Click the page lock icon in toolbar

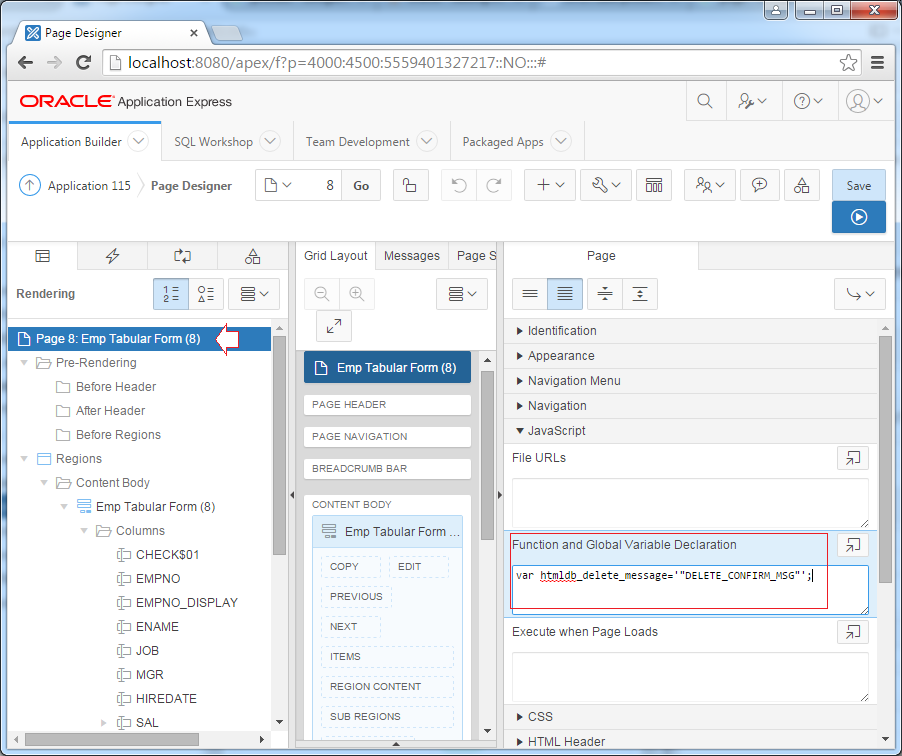(410, 185)
